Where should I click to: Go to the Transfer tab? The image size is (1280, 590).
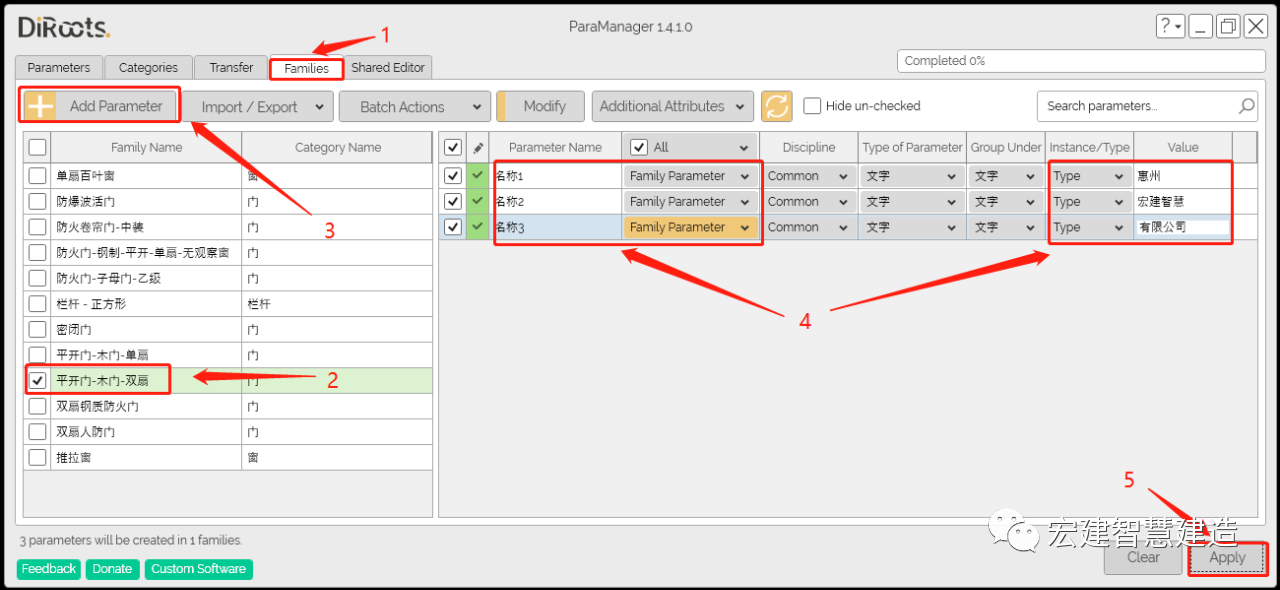[x=231, y=68]
